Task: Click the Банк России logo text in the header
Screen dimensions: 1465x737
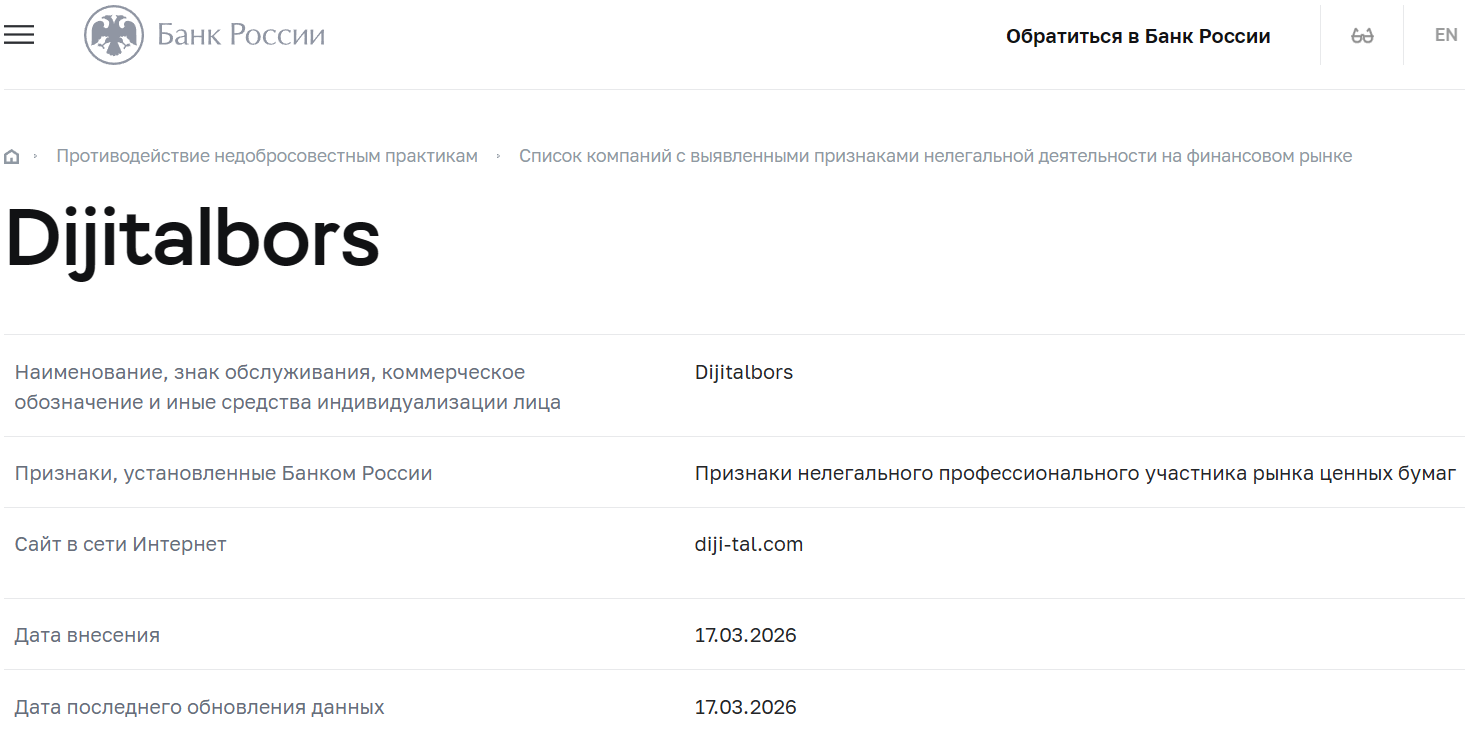Action: [x=240, y=34]
